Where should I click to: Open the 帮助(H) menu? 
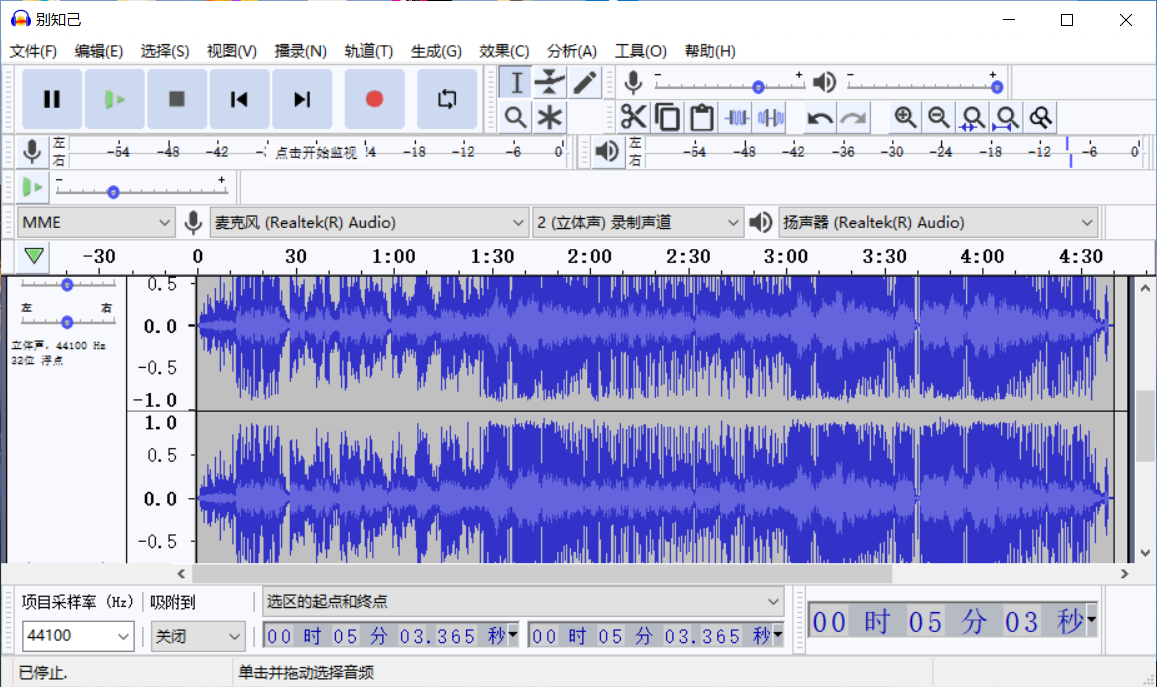coord(710,51)
